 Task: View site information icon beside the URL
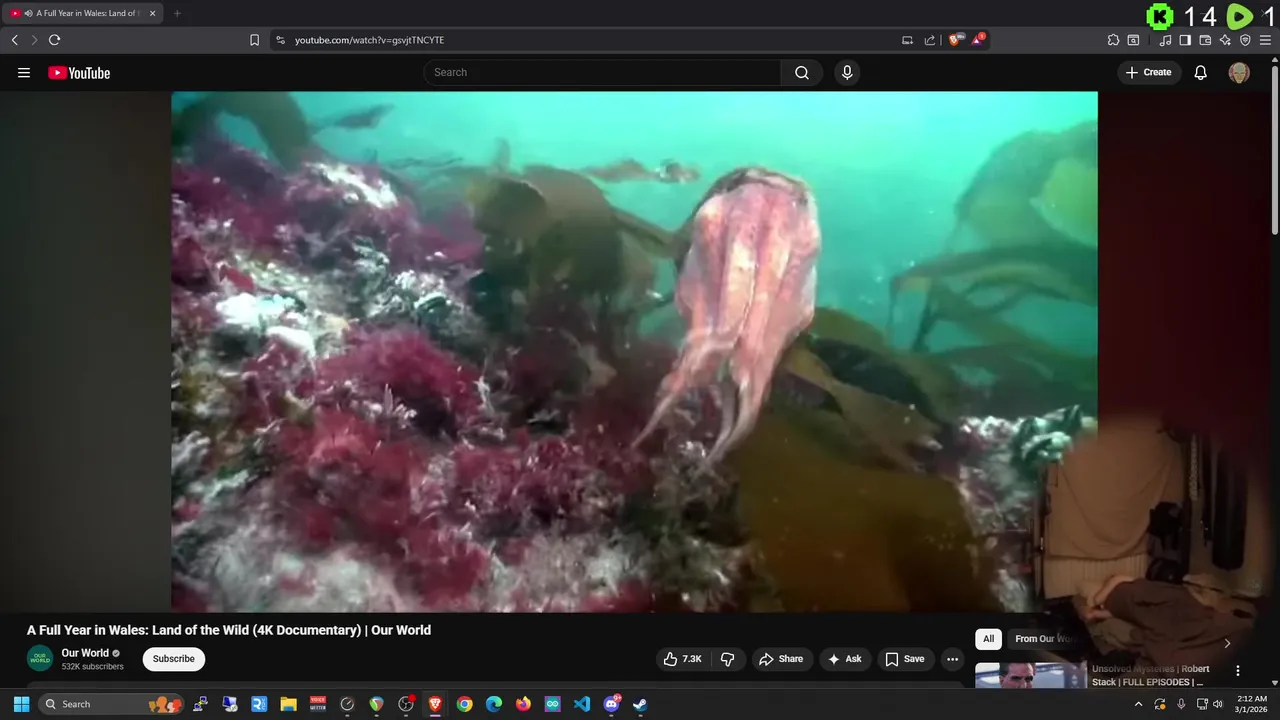[280, 40]
